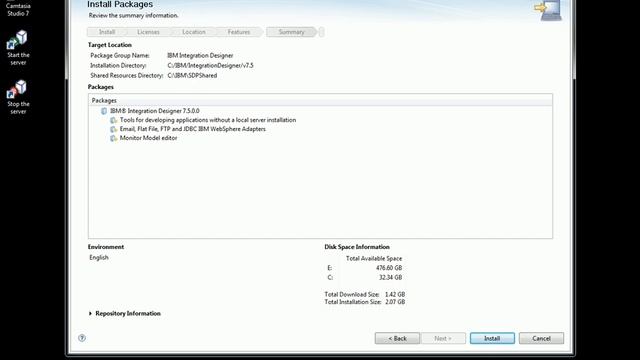The width and height of the screenshot is (640, 360).
Task: Click the Packages column header
Action: tap(320, 100)
